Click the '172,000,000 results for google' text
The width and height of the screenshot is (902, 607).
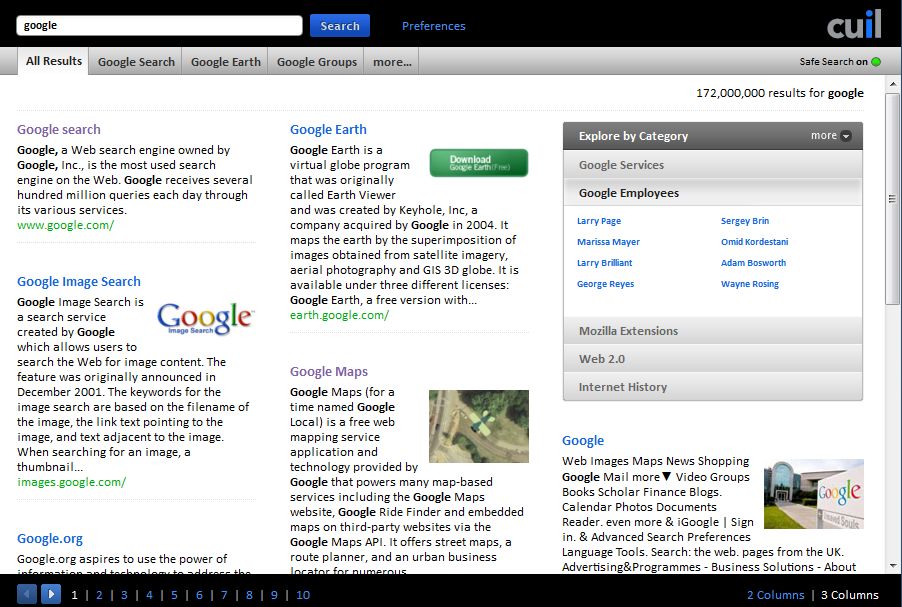point(779,93)
